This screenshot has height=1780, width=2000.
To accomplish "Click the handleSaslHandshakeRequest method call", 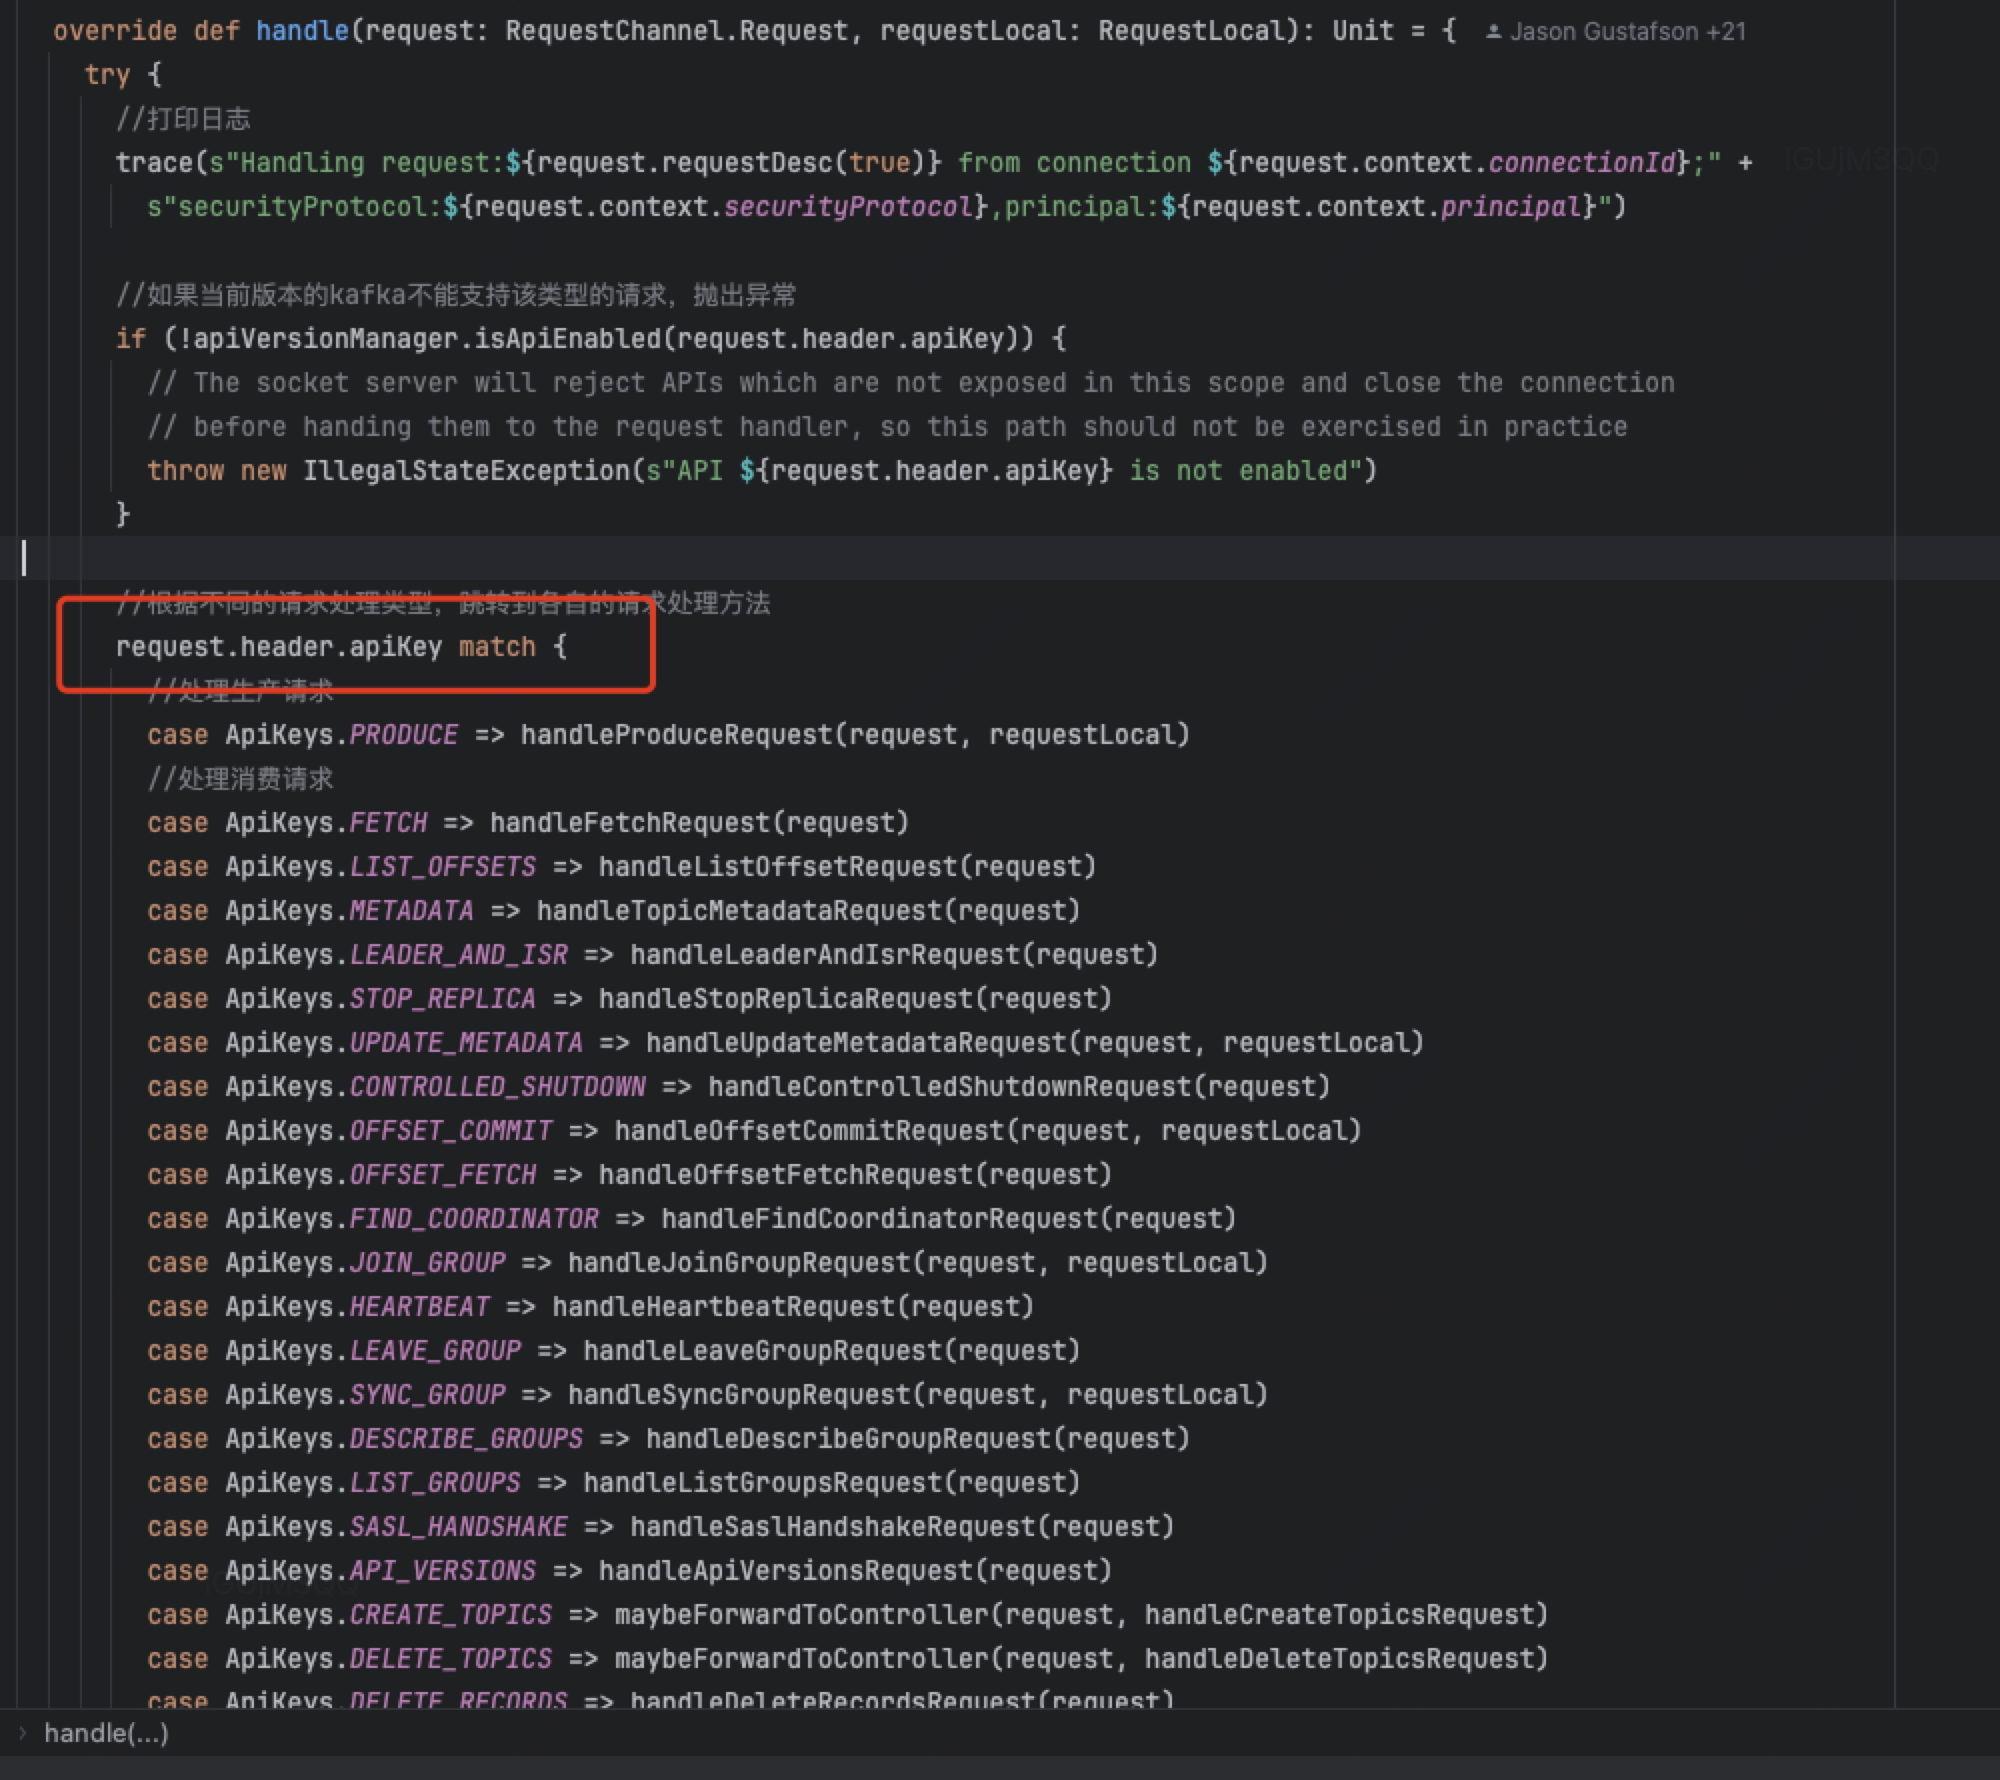I will [x=833, y=1527].
